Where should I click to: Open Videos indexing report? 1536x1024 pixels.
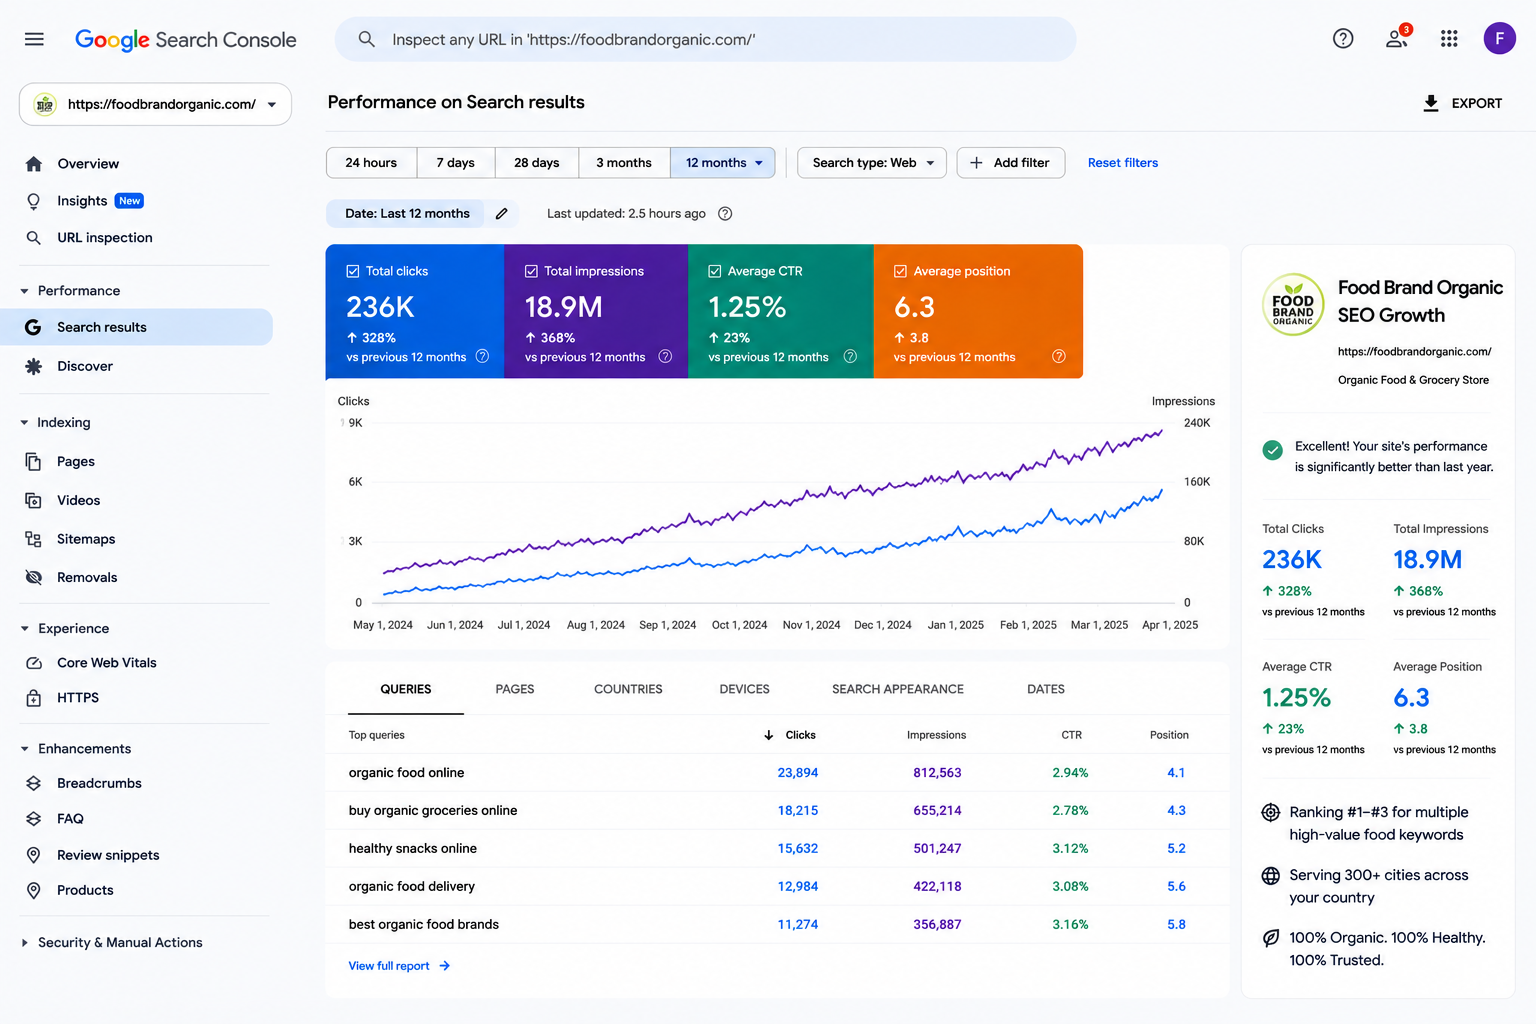click(x=78, y=500)
